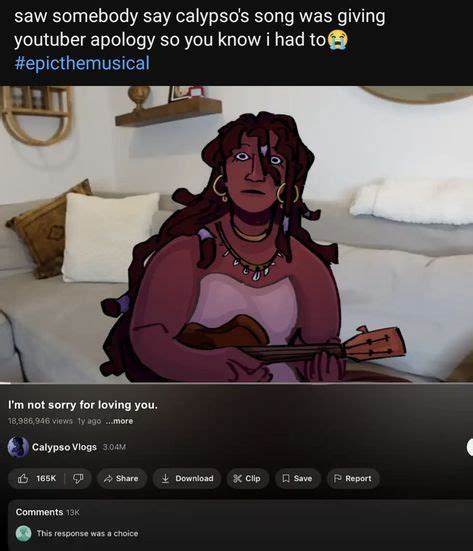Screen dimensions: 473x551
Task: Open the comment 'This response was a choice'
Action: pos(88,533)
